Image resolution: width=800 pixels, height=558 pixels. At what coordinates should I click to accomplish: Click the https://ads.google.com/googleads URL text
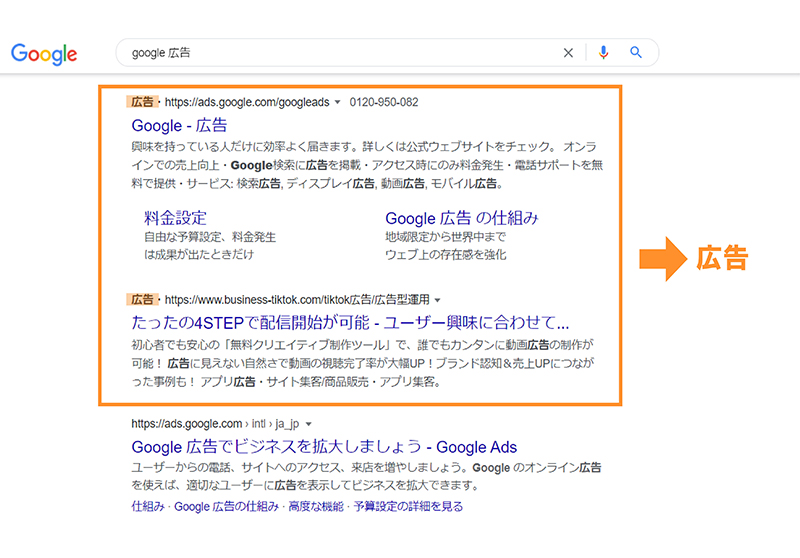tap(247, 102)
